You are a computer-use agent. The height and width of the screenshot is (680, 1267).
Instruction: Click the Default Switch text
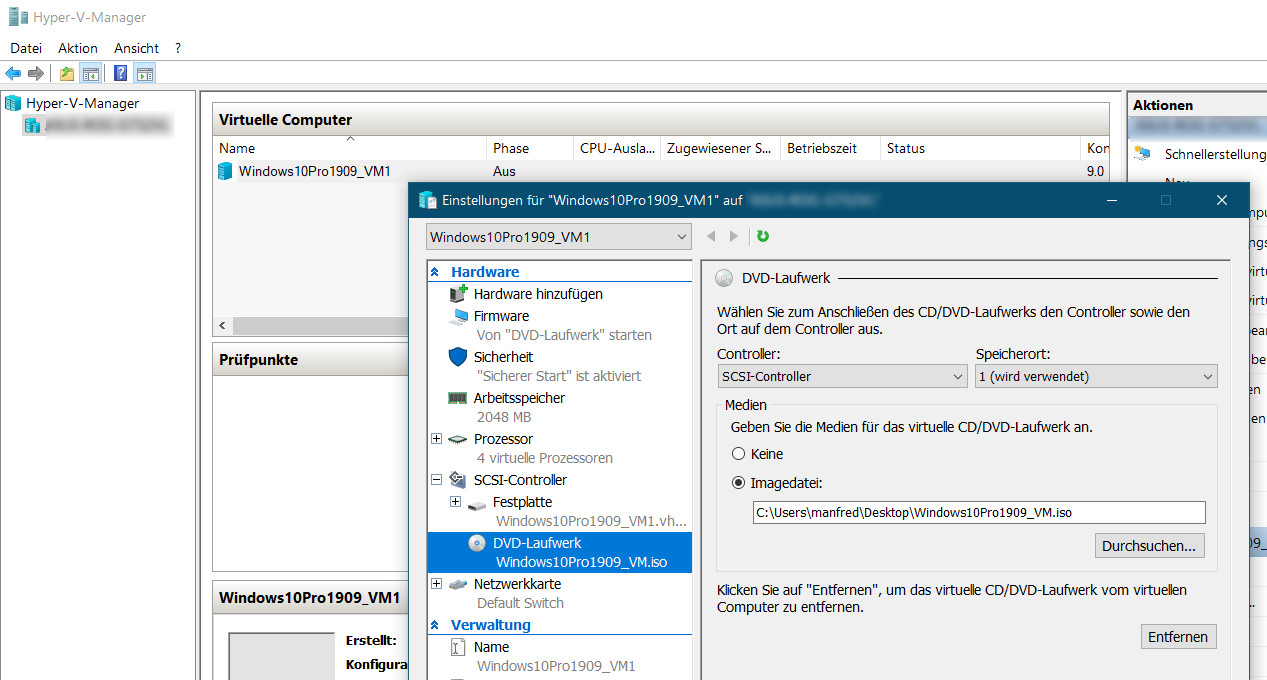(x=520, y=603)
